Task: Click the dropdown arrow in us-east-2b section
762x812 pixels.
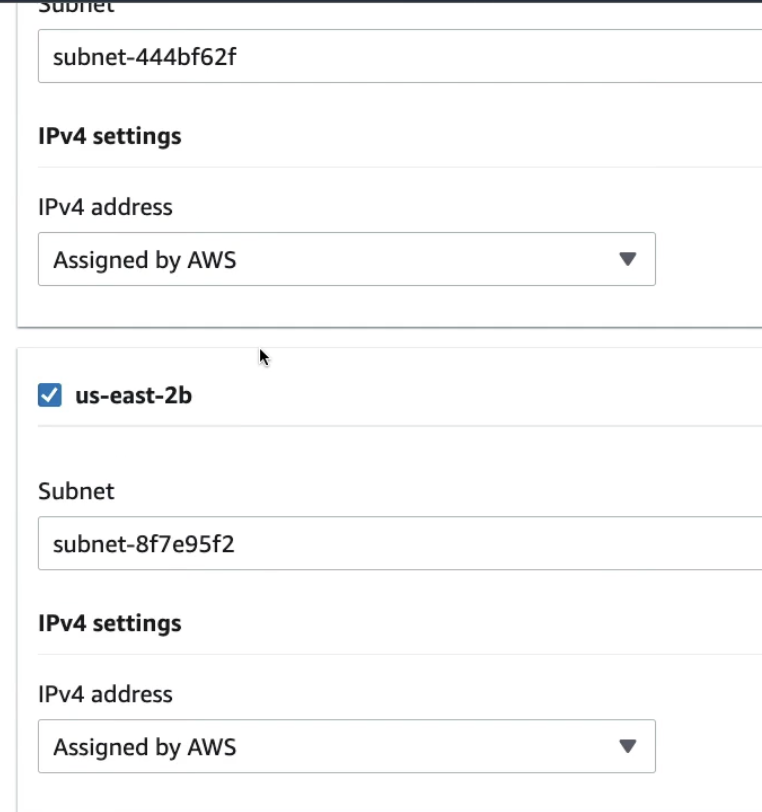Action: [x=628, y=746]
